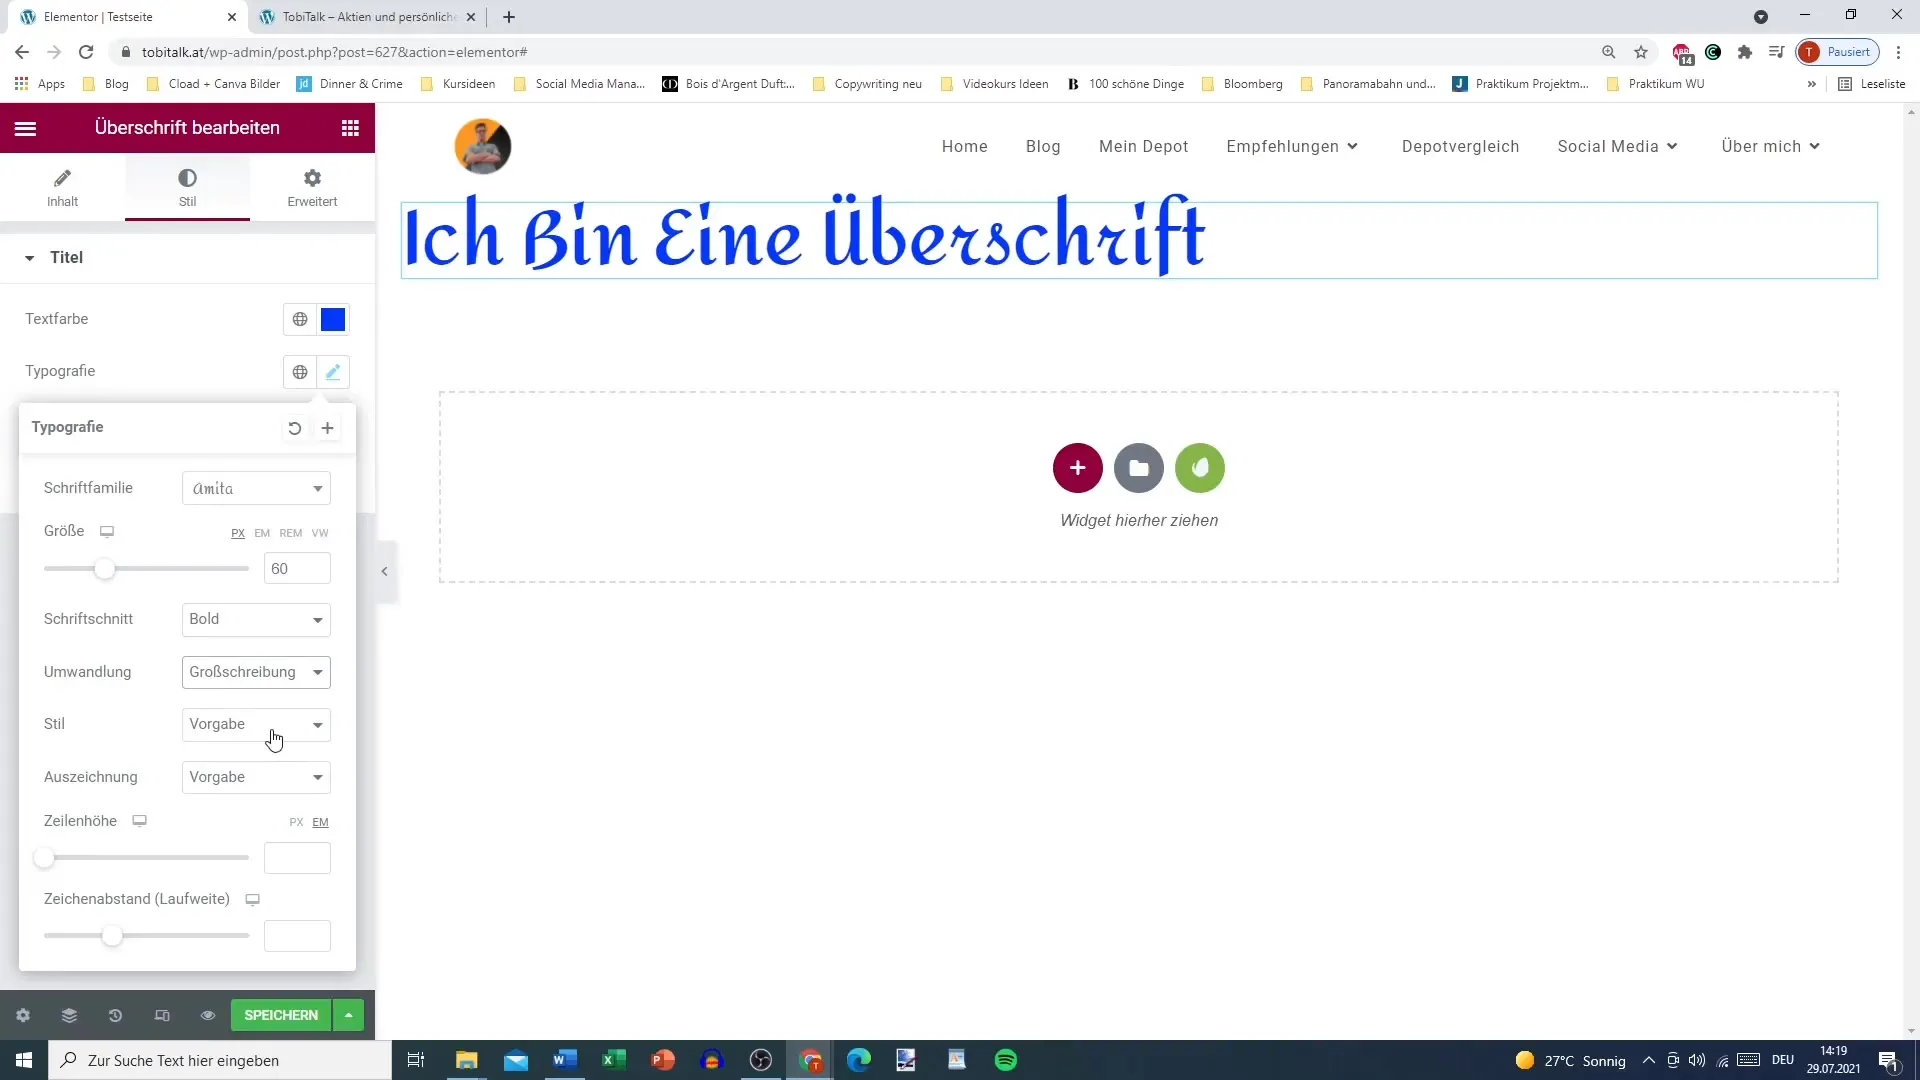Click the font size field showing 60
This screenshot has height=1080, width=1920.
tap(297, 569)
